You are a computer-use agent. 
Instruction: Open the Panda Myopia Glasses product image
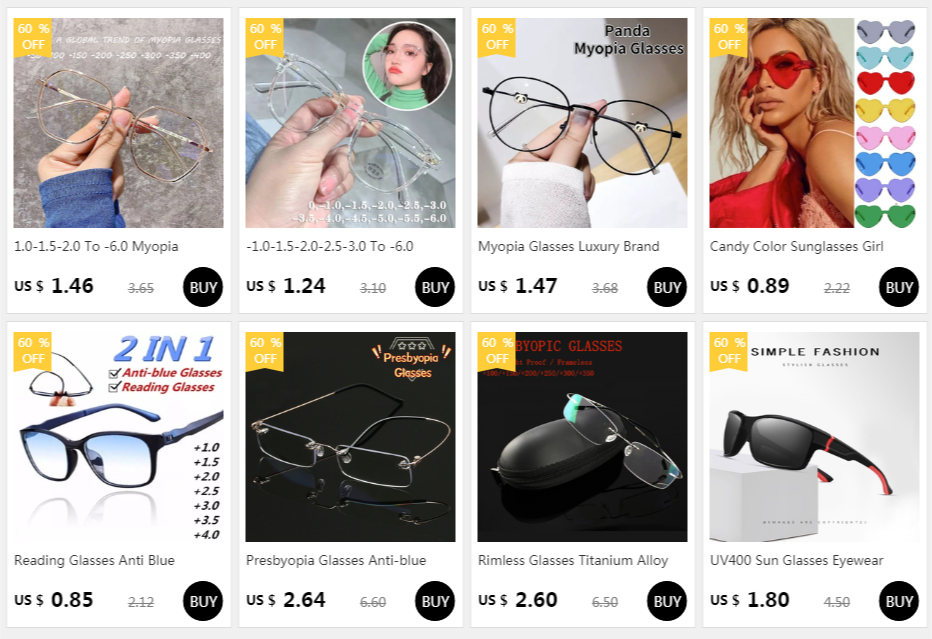click(582, 122)
